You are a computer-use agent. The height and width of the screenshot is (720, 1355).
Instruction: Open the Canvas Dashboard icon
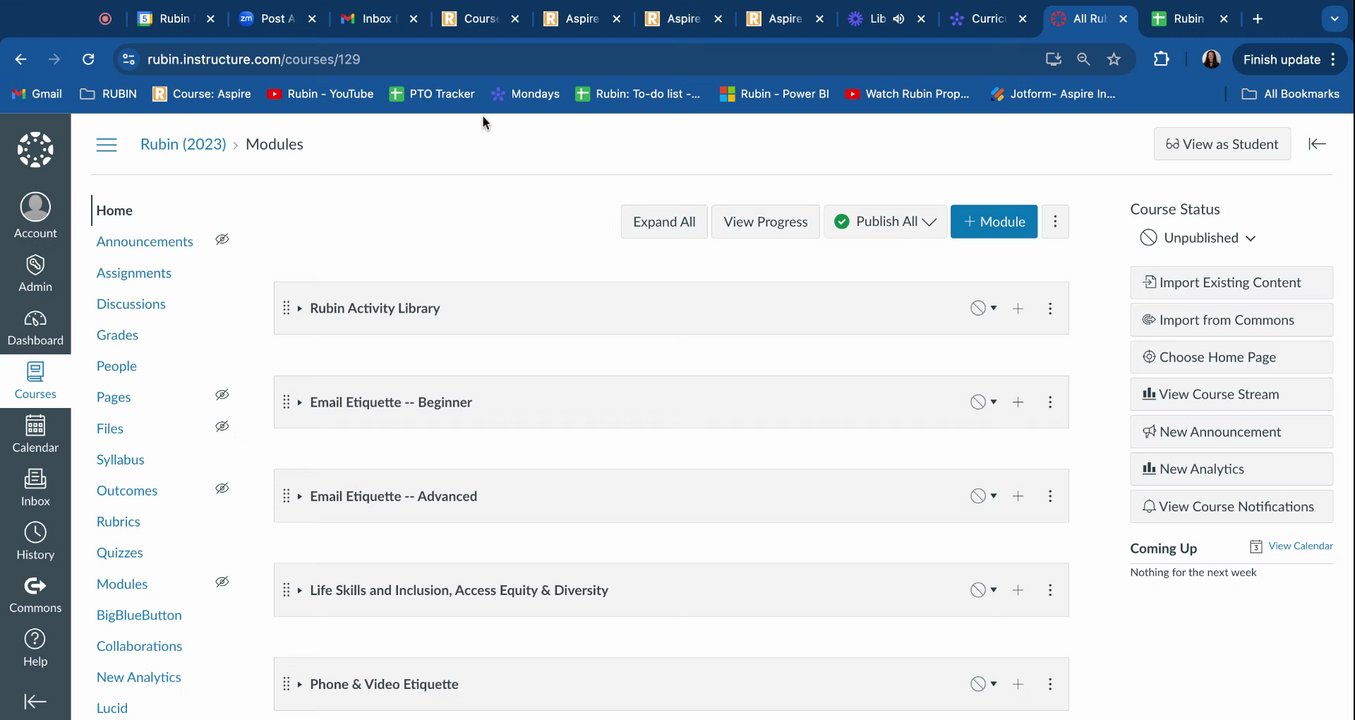tap(35, 320)
